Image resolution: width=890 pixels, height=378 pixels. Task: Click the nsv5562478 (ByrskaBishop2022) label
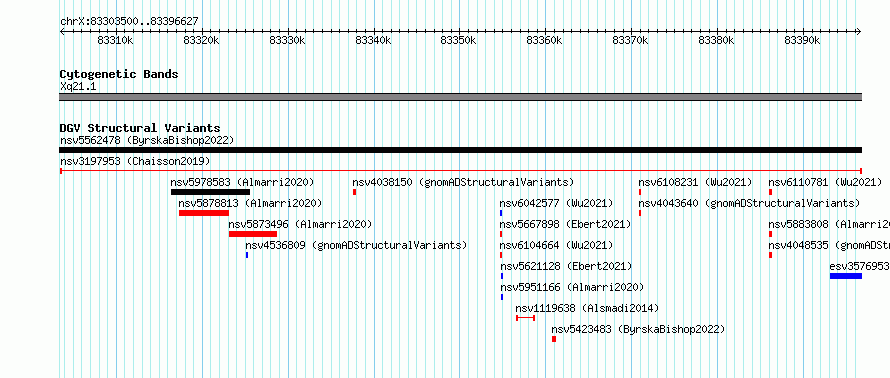147,140
